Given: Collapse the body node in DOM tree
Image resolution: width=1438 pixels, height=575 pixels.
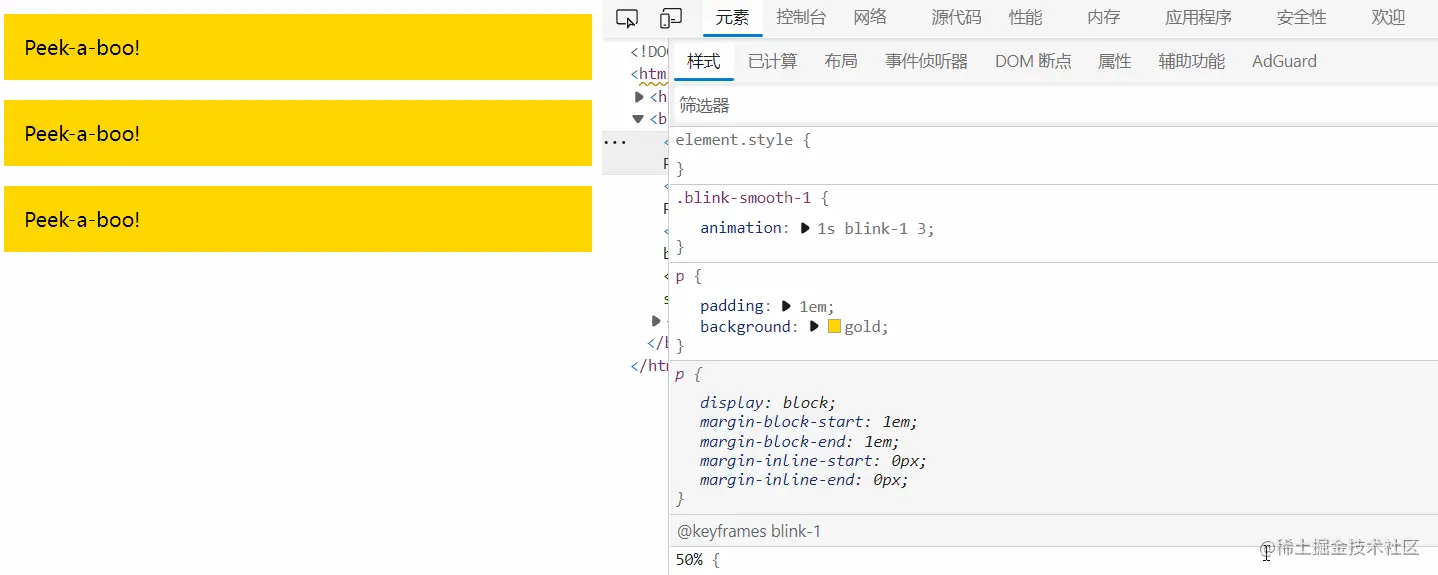Looking at the screenshot, I should [x=640, y=119].
